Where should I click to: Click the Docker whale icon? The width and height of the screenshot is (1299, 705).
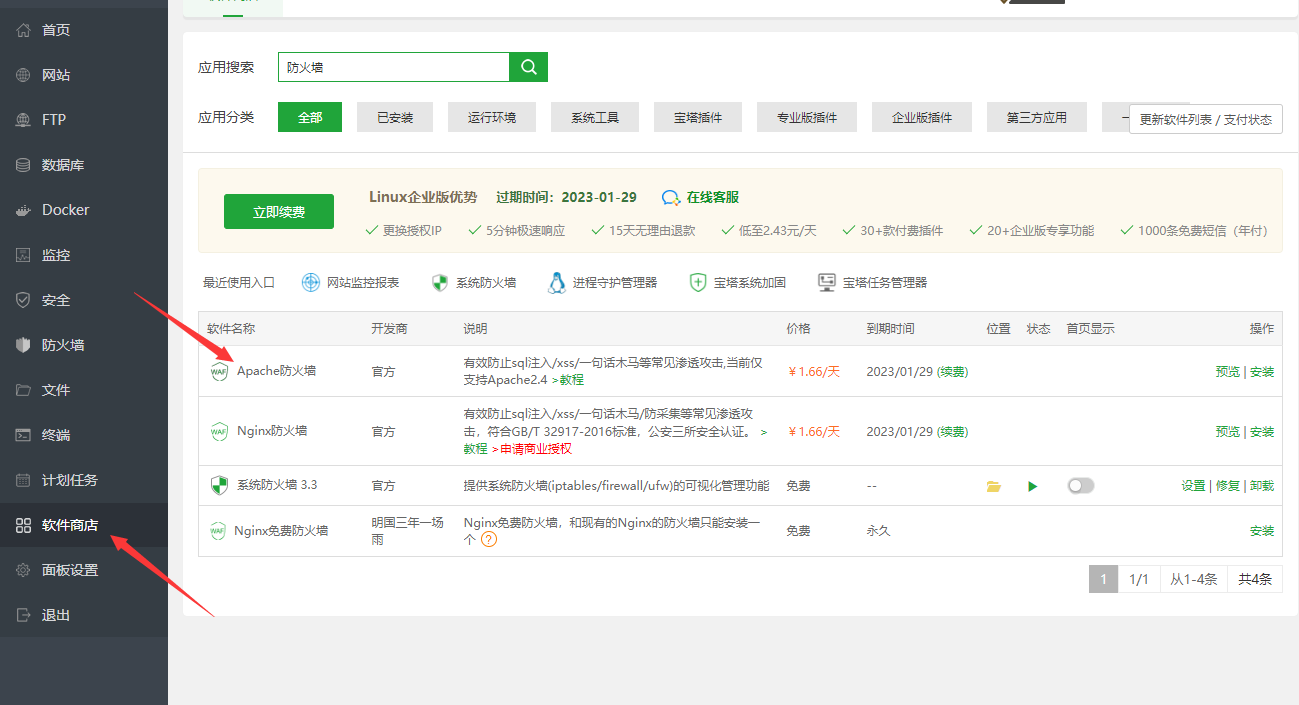pos(24,210)
